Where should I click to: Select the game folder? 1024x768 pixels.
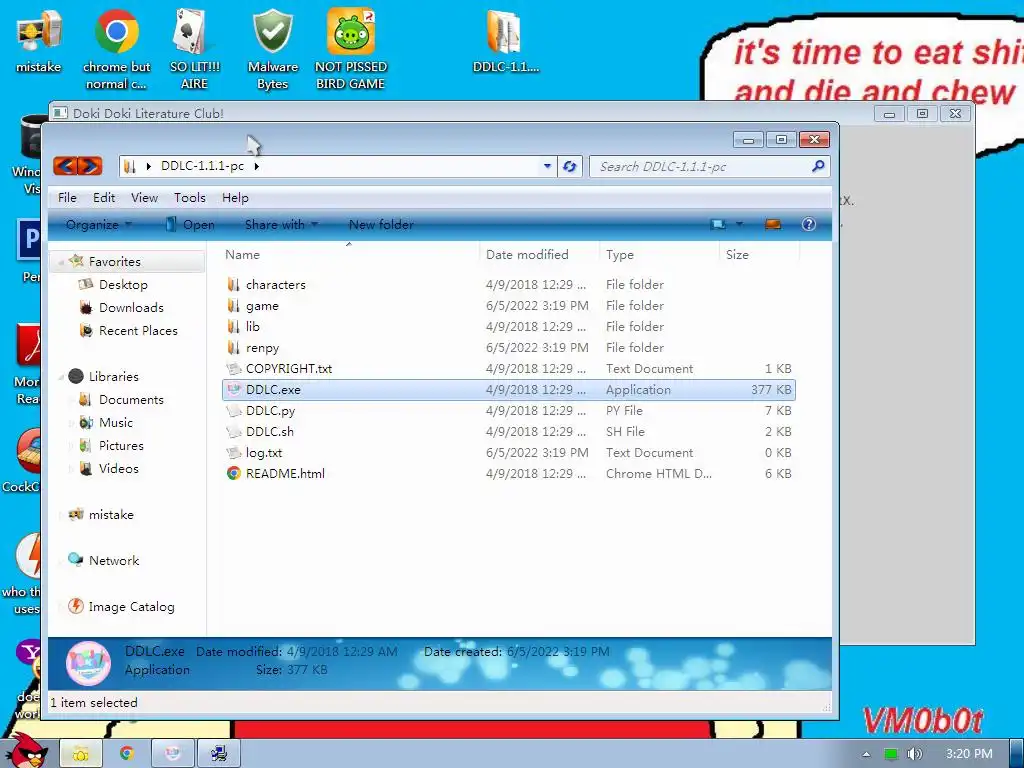click(262, 306)
